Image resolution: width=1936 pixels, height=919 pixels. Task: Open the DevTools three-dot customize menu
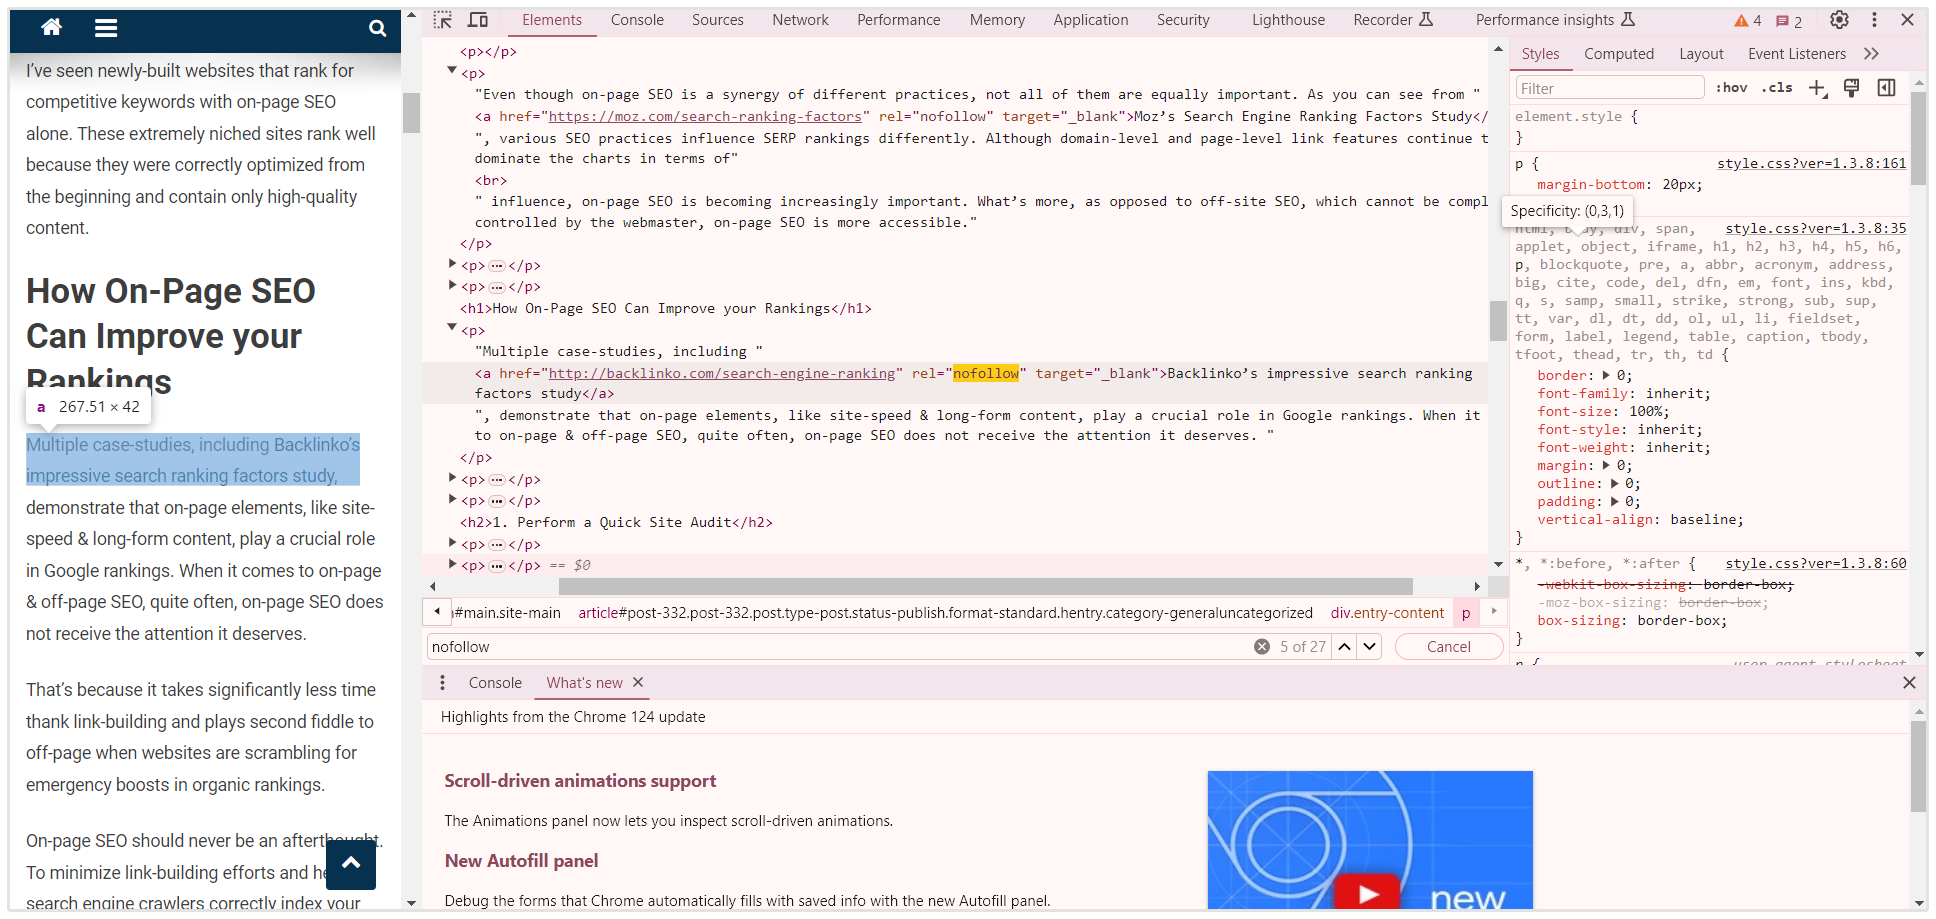1874,20
